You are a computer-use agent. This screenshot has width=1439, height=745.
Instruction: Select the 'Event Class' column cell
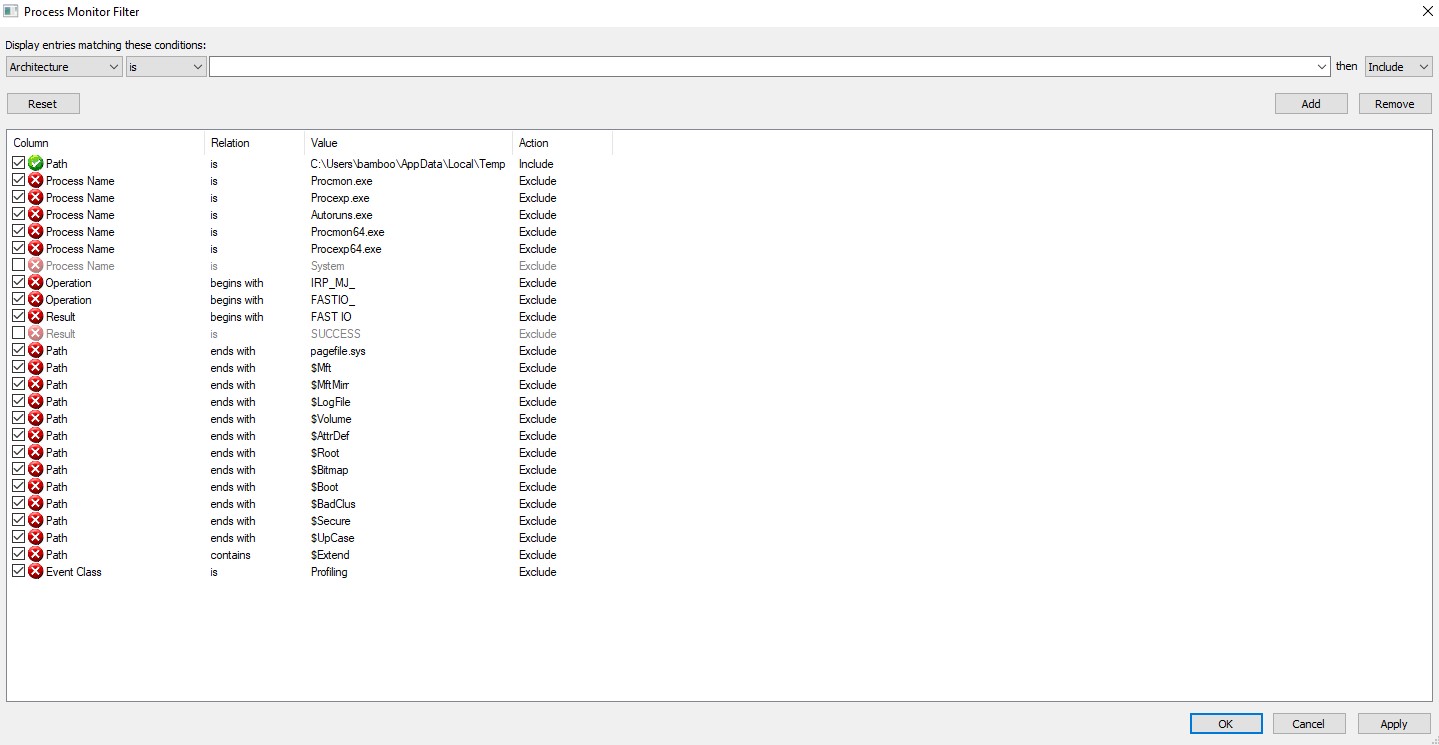click(73, 571)
